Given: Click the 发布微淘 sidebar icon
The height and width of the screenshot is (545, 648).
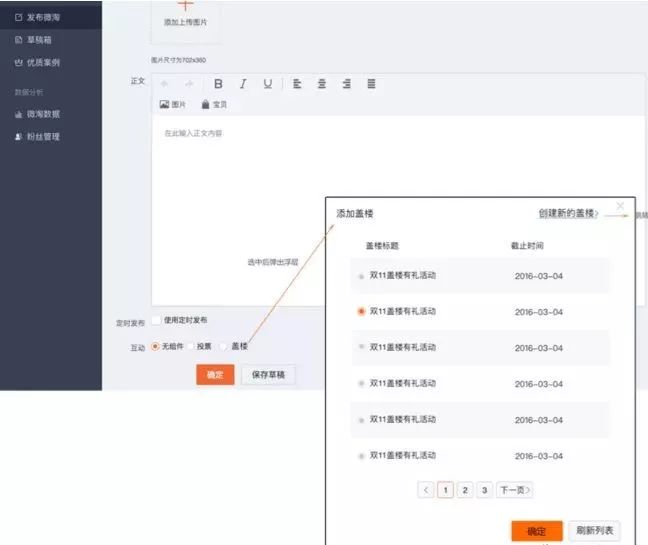Looking at the screenshot, I should 18,17.
